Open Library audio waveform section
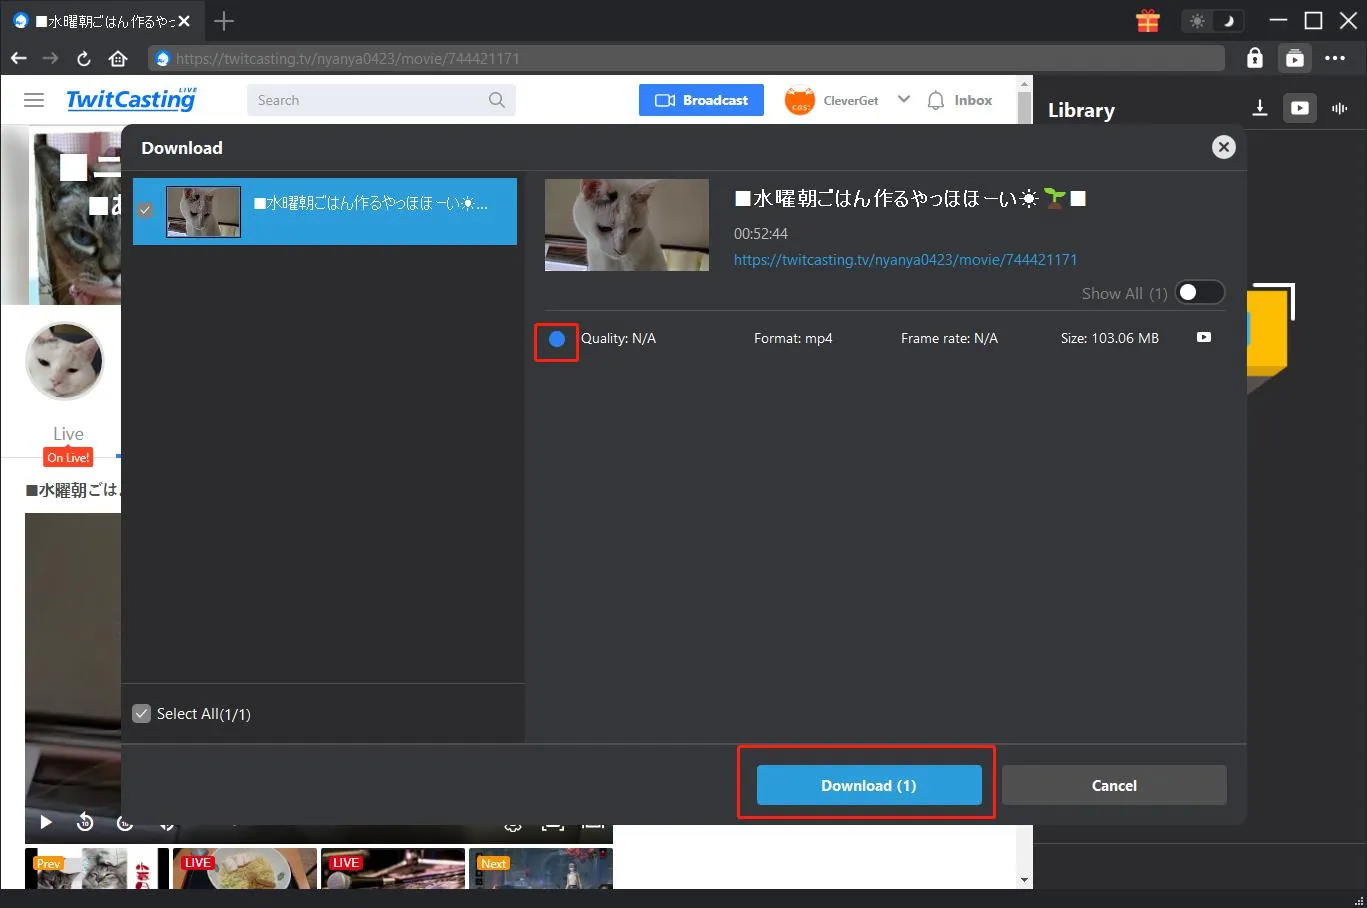This screenshot has width=1367, height=908. pyautogui.click(x=1339, y=108)
